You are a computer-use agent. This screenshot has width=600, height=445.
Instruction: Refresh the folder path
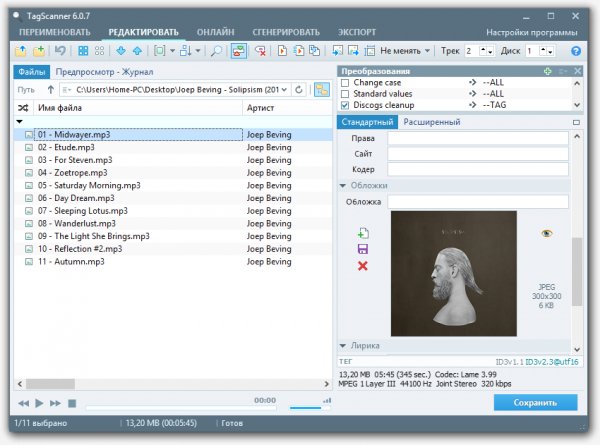[x=299, y=90]
